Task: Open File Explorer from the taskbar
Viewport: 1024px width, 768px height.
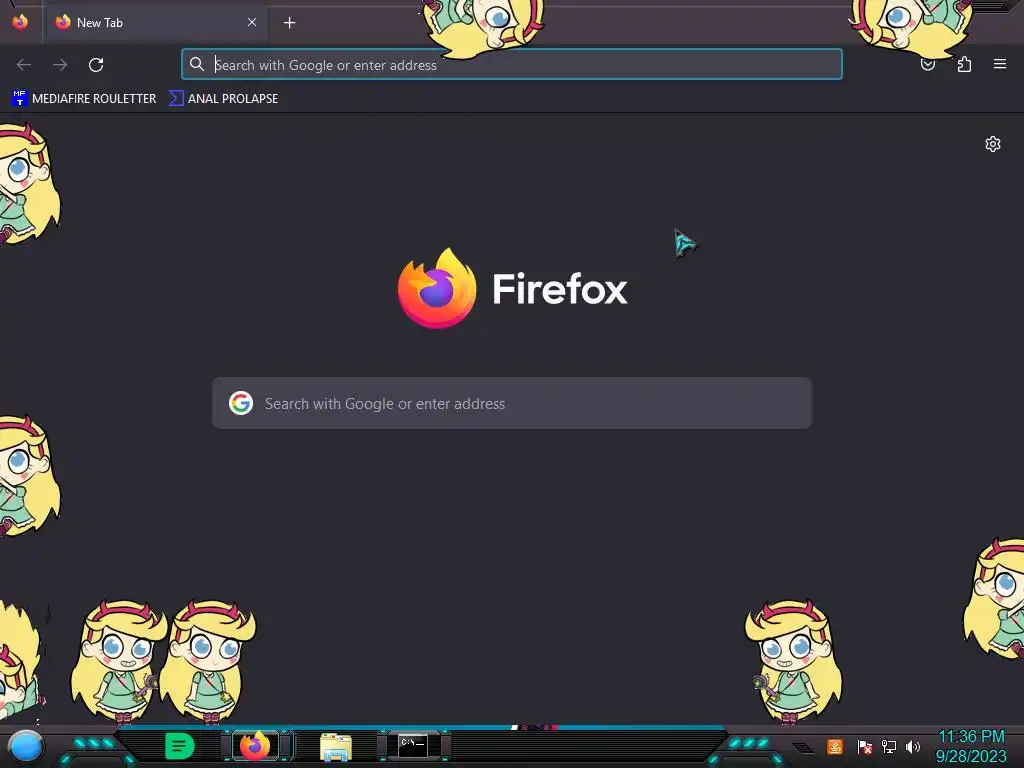Action: tap(336, 746)
